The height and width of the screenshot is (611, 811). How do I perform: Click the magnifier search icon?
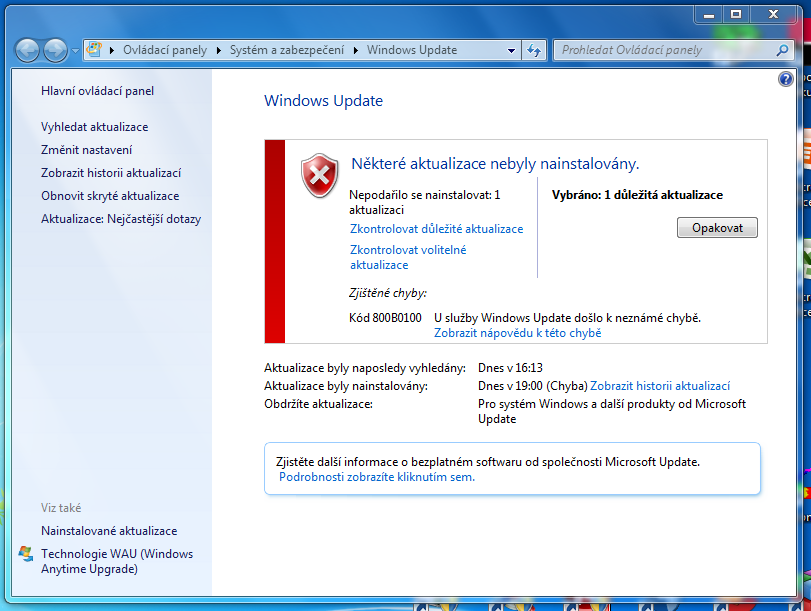783,50
